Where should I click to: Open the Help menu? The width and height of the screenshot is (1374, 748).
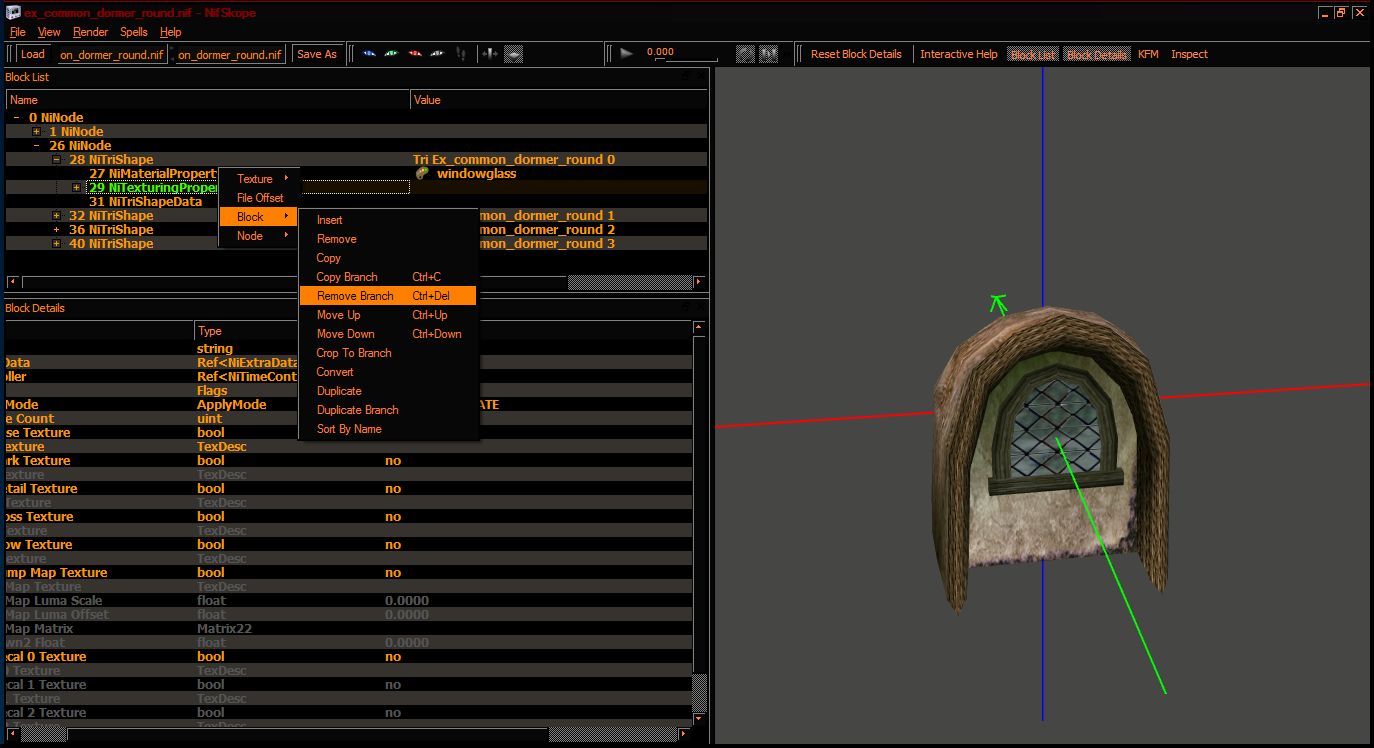coord(171,32)
